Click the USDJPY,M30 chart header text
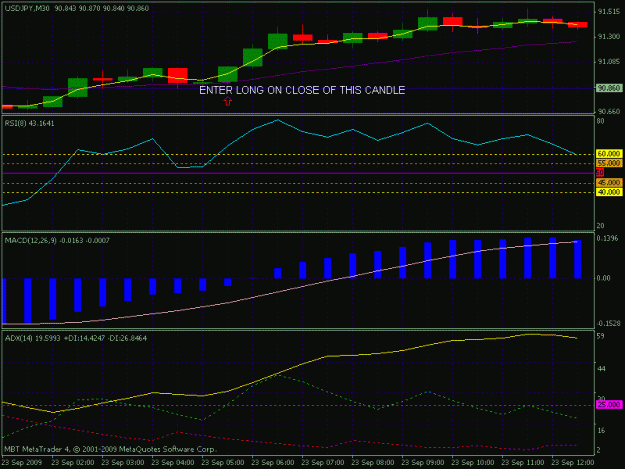Viewport: 625px width, 469px height. 77,8
